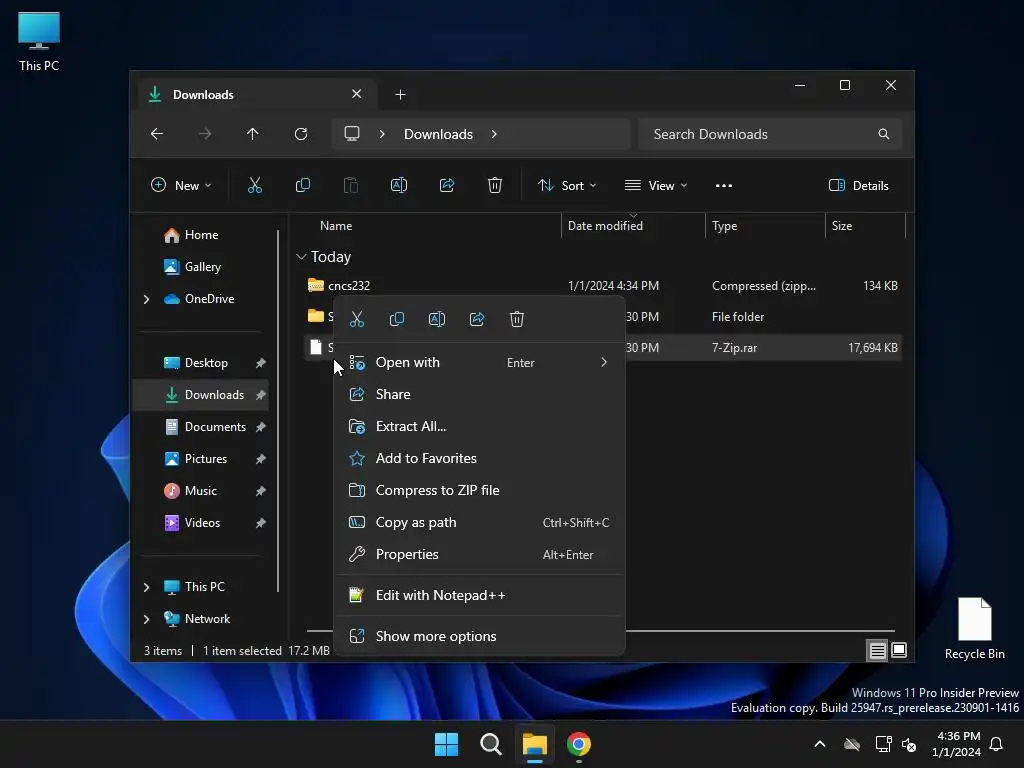The width and height of the screenshot is (1024, 768).
Task: Click File Explorer on the taskbar
Action: [534, 744]
